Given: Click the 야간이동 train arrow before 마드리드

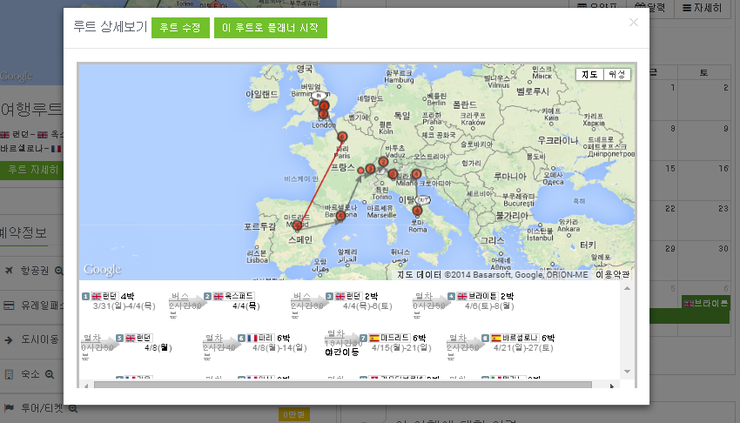Looking at the screenshot, I should 344,340.
